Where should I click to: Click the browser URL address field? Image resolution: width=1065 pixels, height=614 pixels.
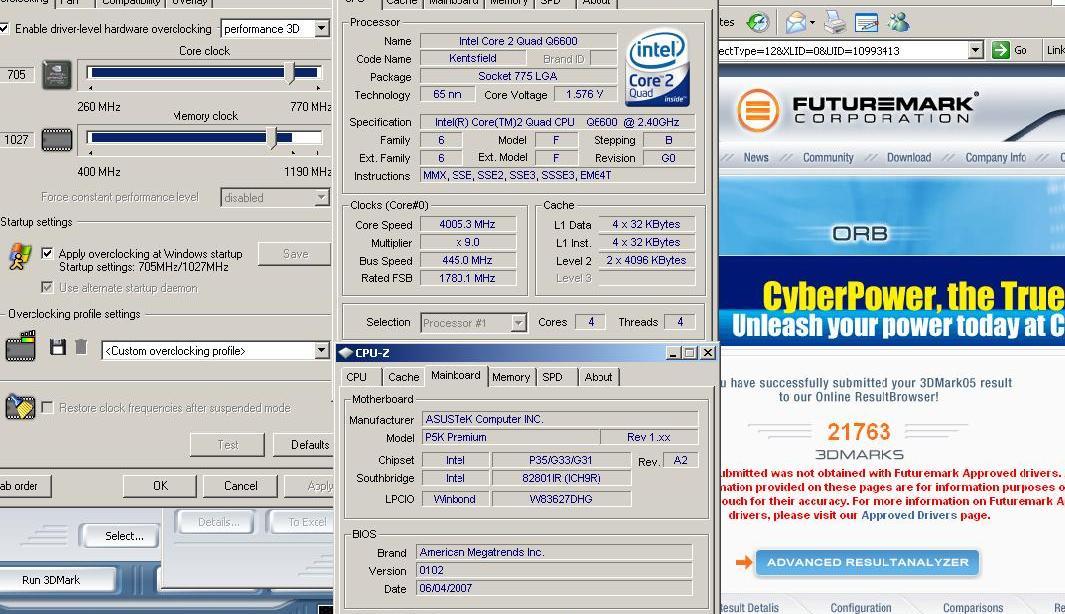coord(843,50)
